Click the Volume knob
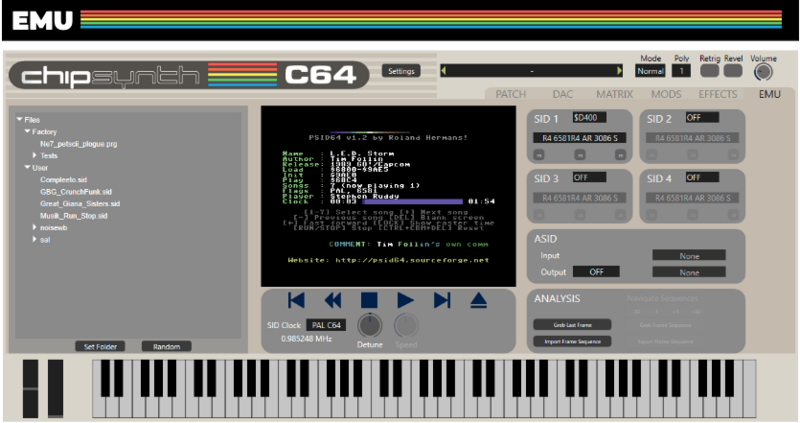The image size is (800, 423). pos(763,72)
